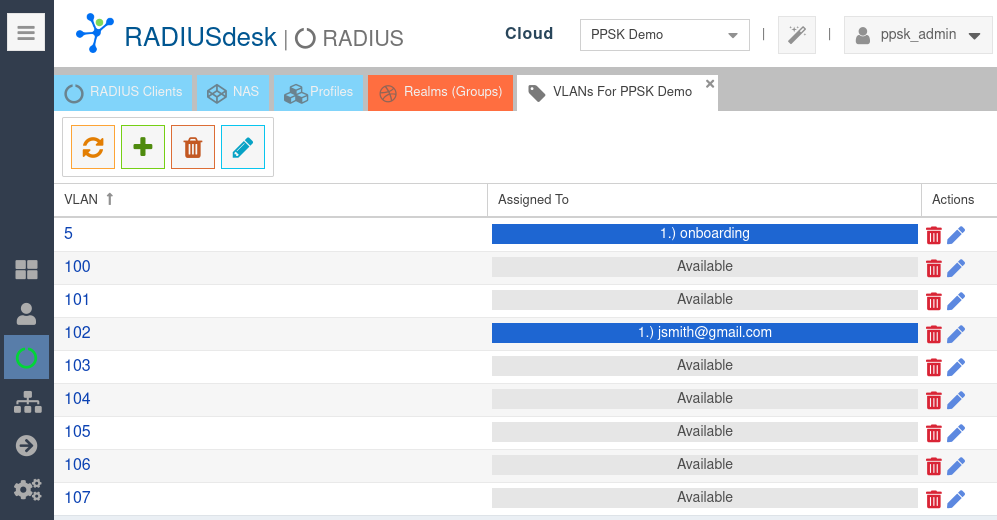The height and width of the screenshot is (520, 997).
Task: Click the orange reload toolbar button
Action: coord(93,147)
